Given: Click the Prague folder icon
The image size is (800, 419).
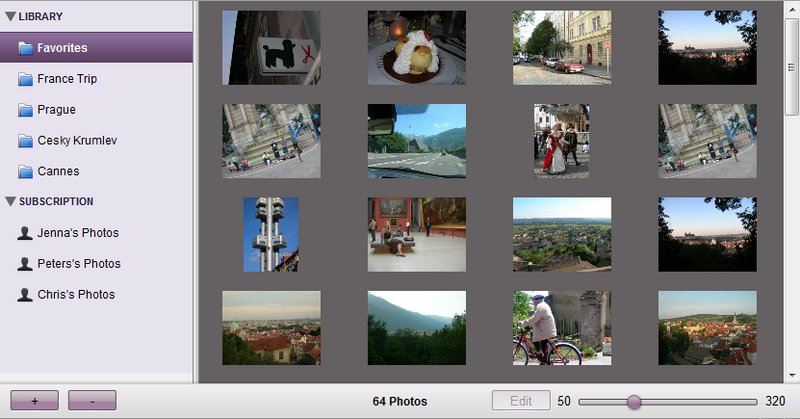Looking at the screenshot, I should click(x=26, y=110).
